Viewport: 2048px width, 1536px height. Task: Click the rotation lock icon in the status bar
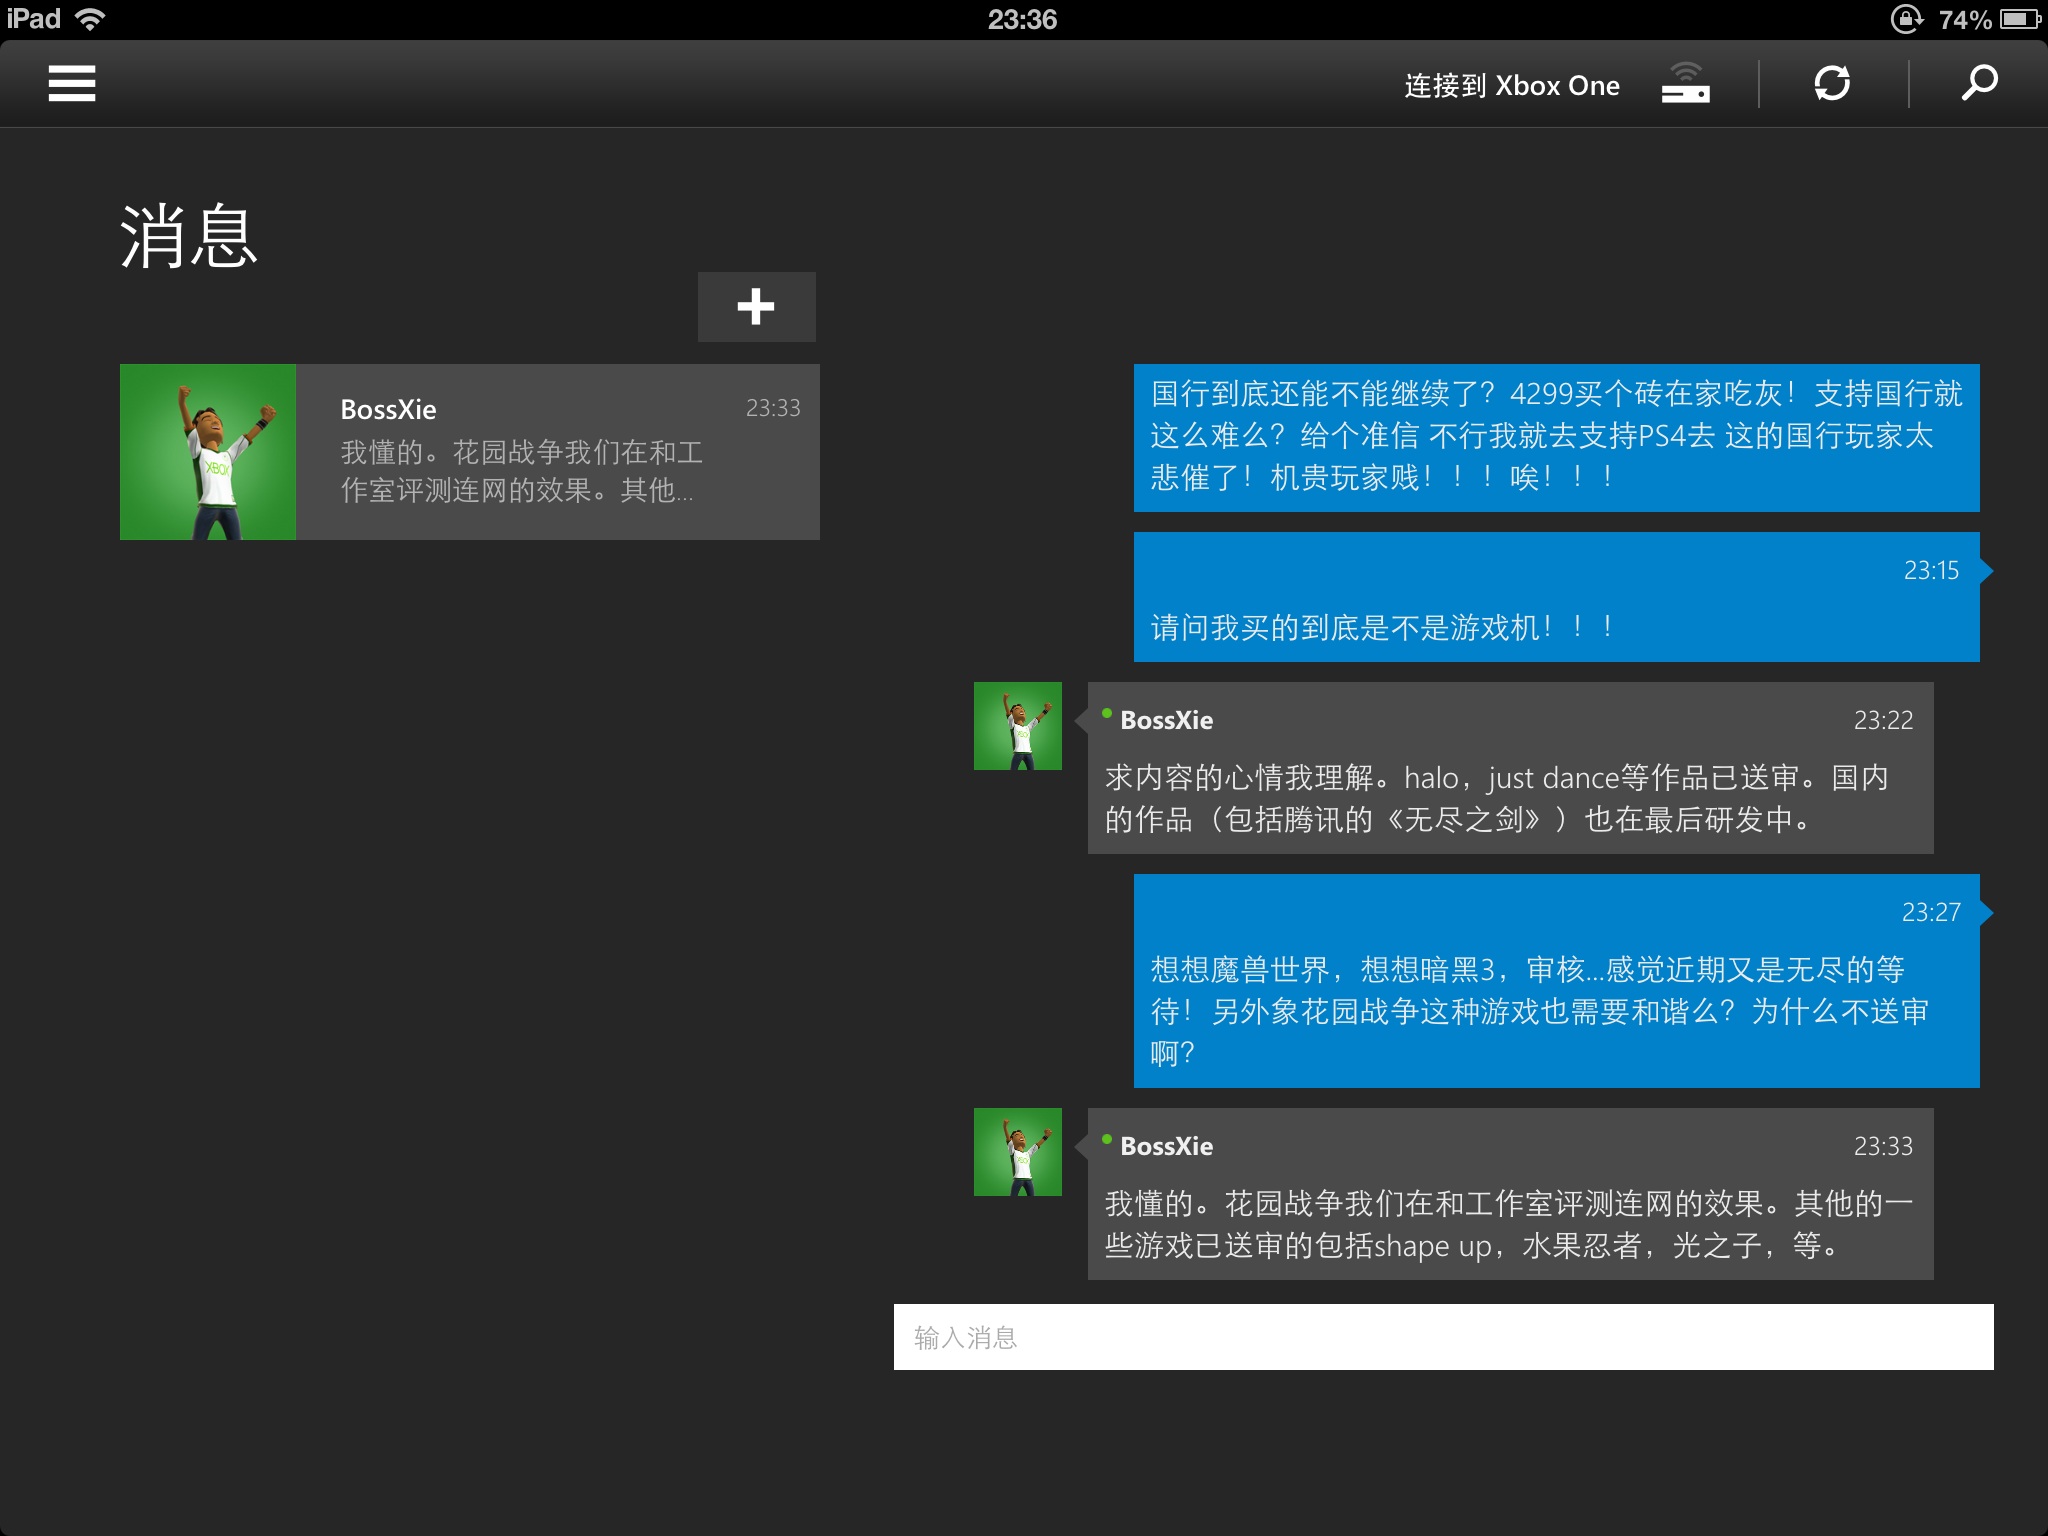[1909, 17]
